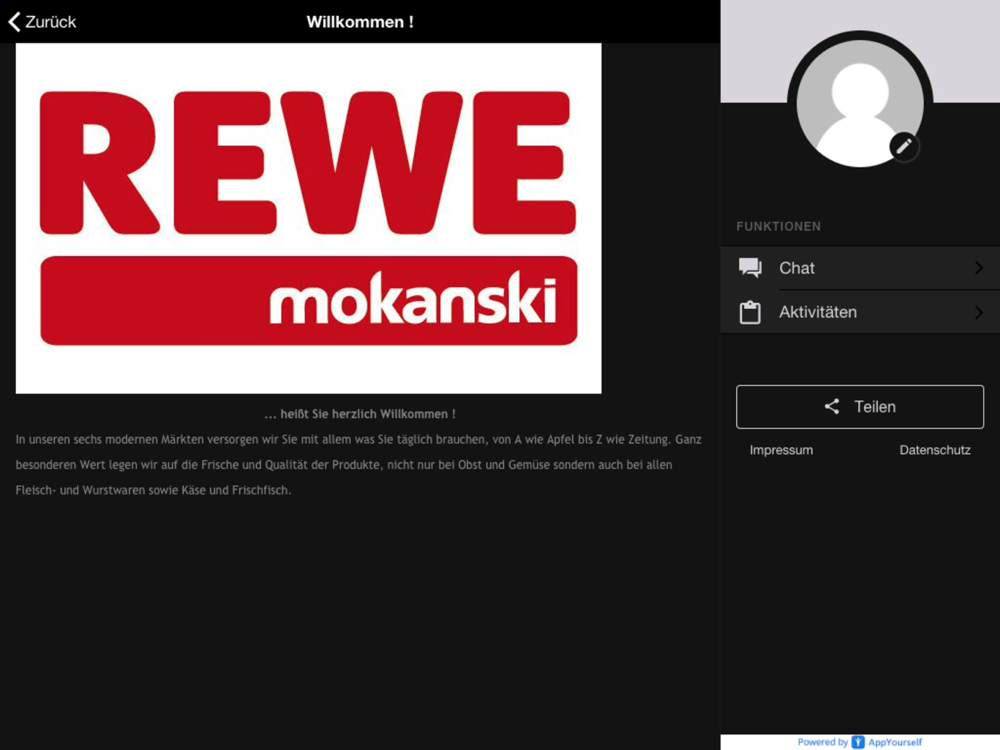Open the Aktivitäten menu entry

click(x=860, y=312)
